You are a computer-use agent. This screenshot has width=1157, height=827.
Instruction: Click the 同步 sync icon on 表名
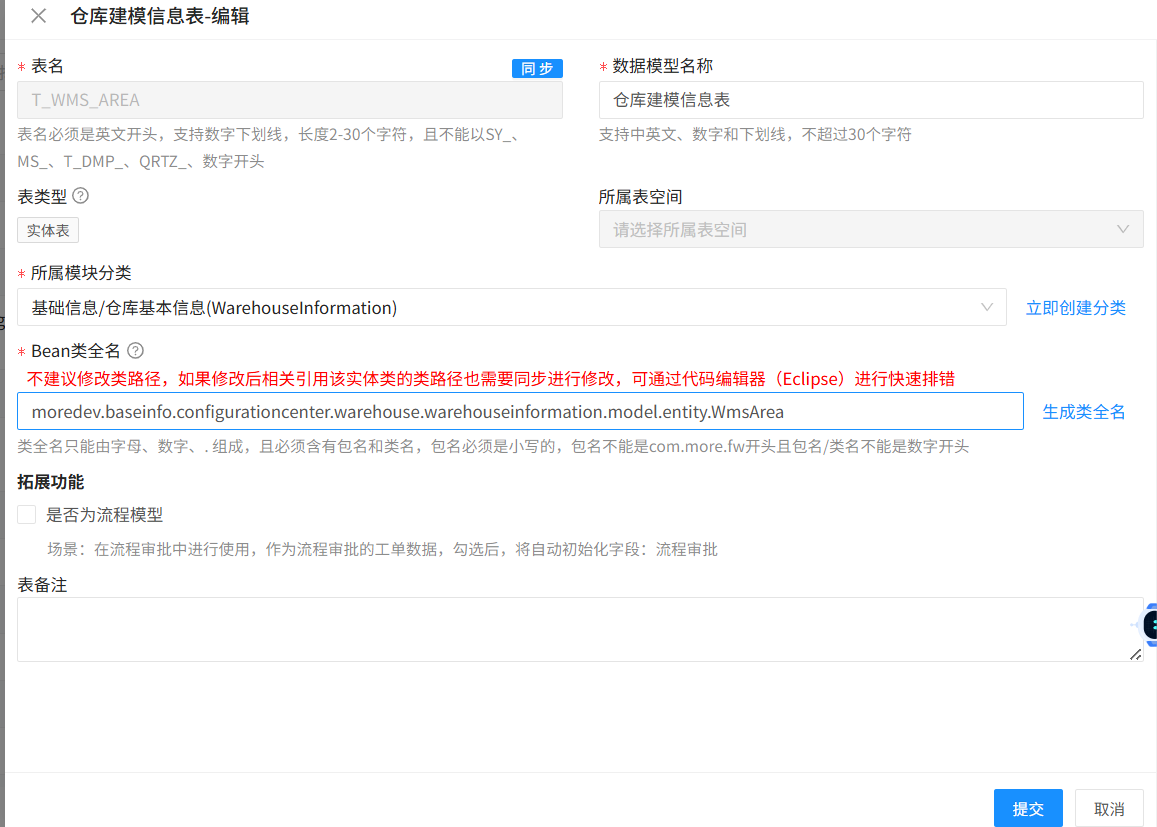(538, 68)
